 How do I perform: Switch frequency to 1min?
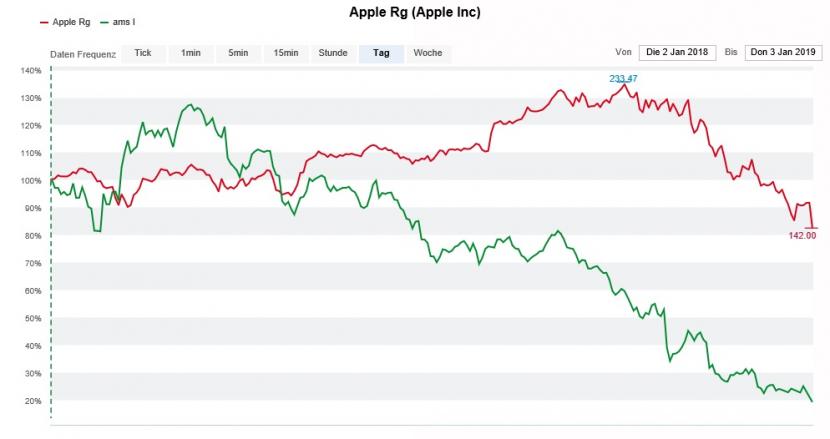click(x=191, y=53)
